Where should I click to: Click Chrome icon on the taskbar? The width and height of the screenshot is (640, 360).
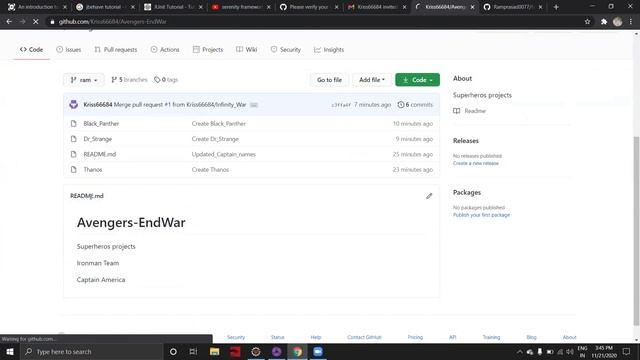tap(297, 351)
